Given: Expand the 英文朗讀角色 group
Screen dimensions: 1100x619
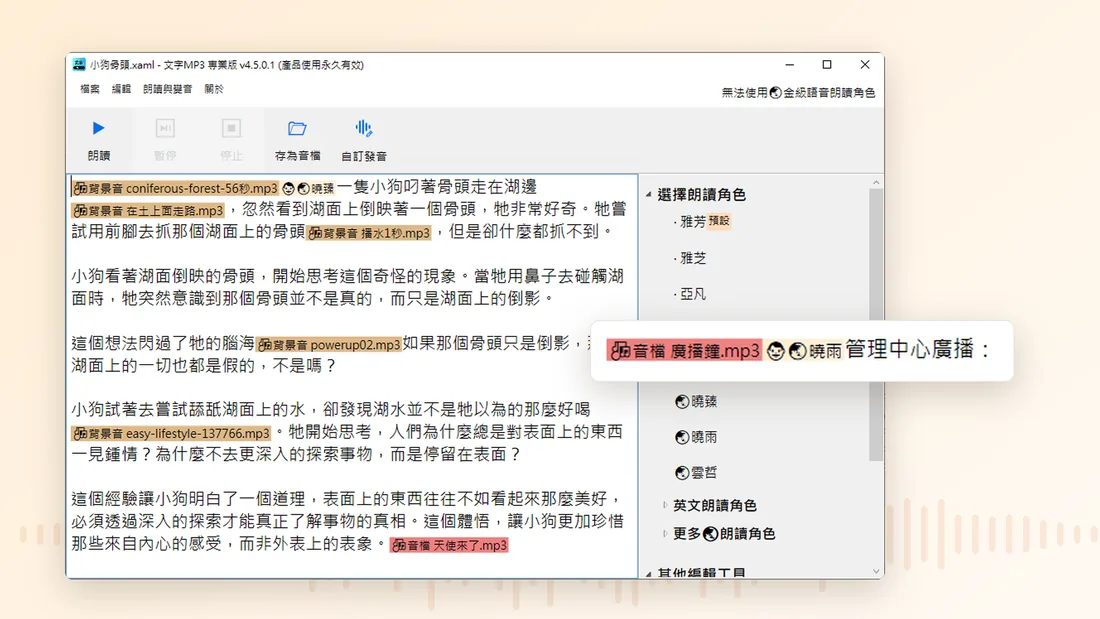Looking at the screenshot, I should (664, 505).
